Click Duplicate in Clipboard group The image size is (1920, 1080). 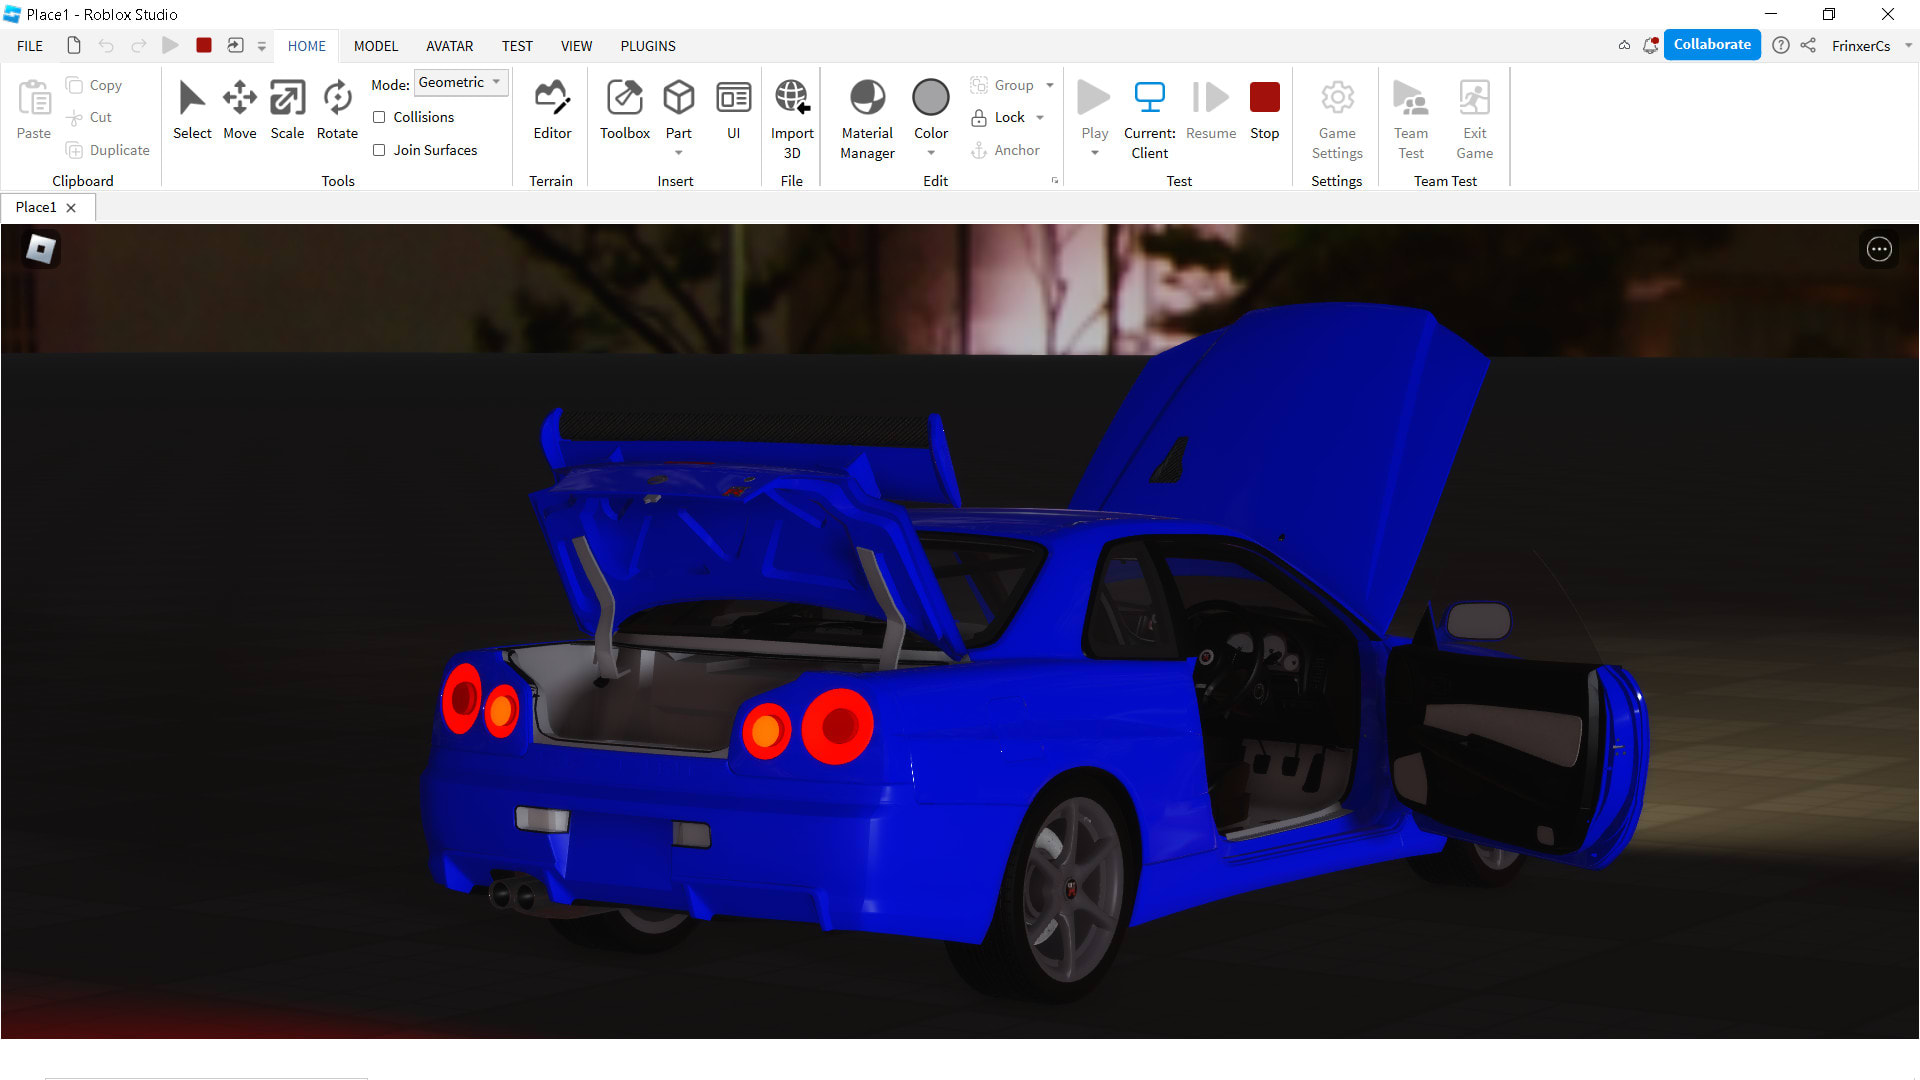108,150
